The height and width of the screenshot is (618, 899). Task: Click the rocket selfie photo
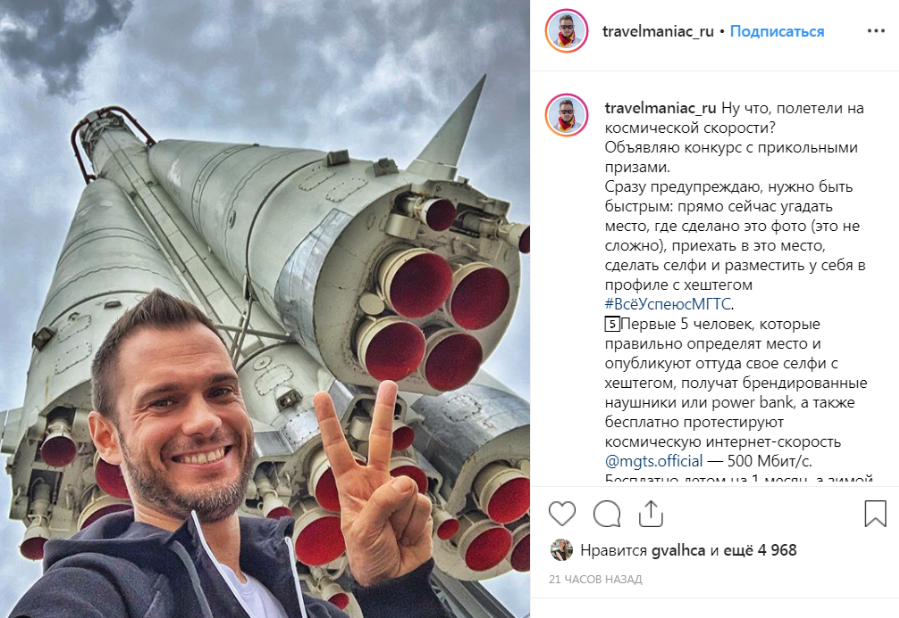click(265, 309)
